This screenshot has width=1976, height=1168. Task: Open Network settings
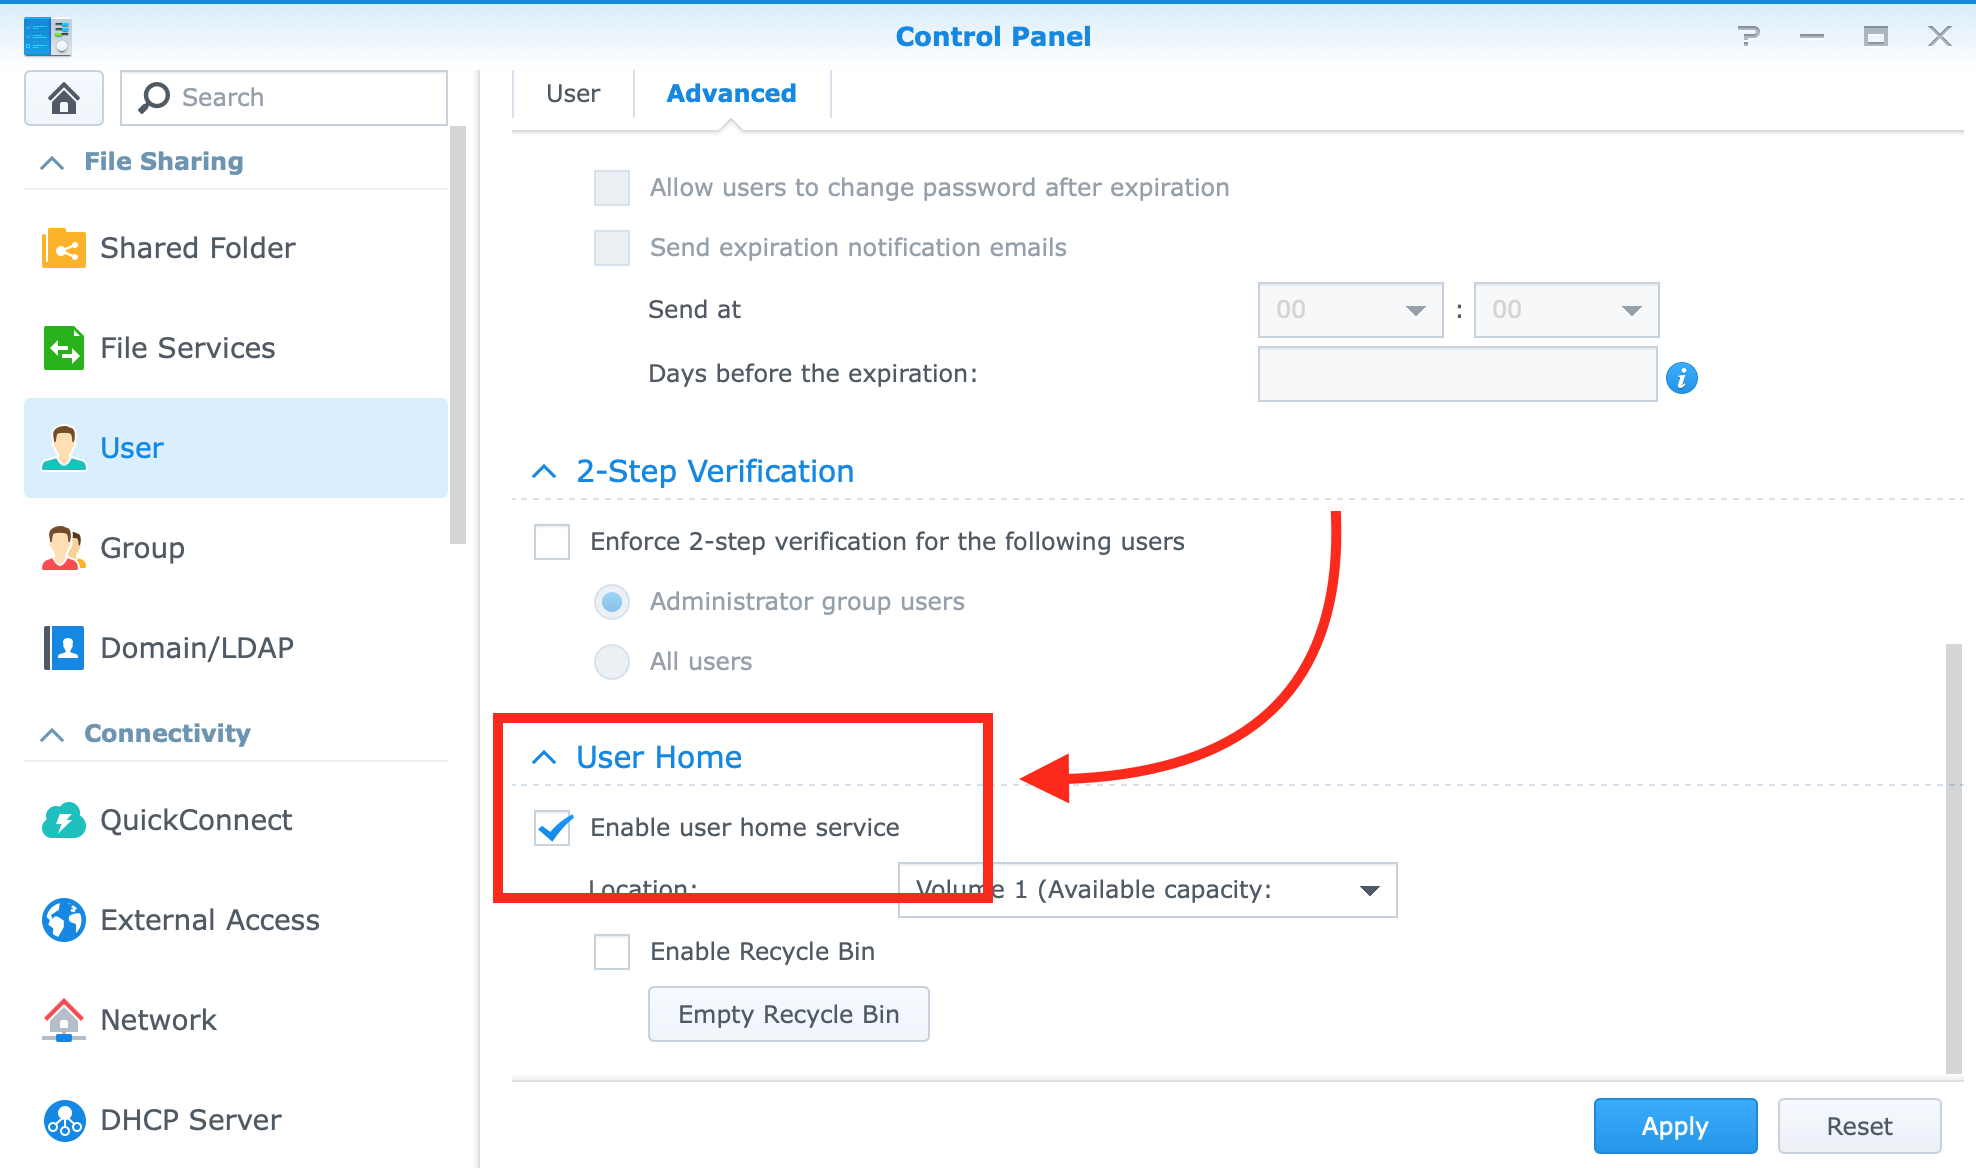coord(158,1020)
